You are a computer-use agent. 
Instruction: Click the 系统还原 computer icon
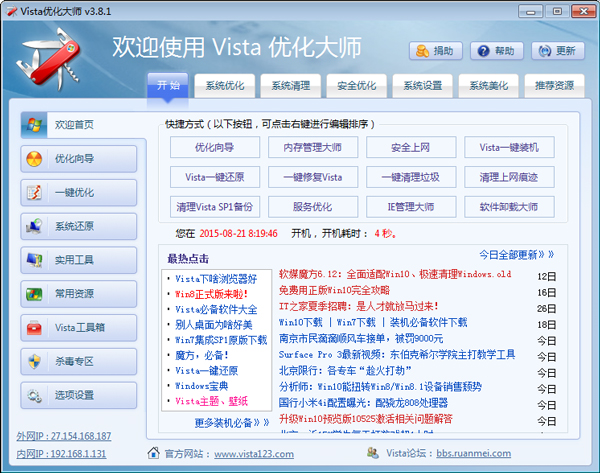(34, 226)
